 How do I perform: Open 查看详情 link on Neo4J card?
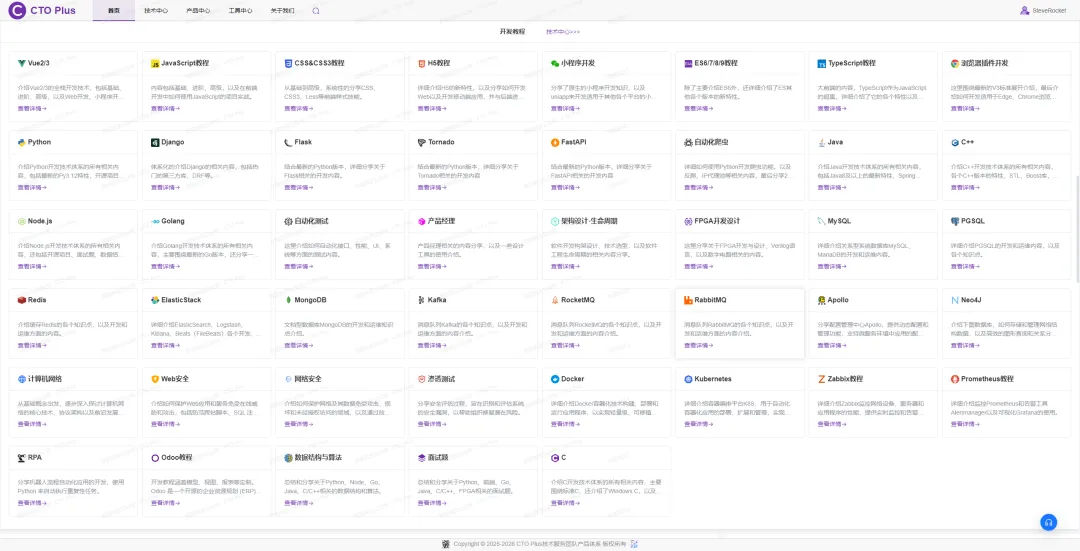(x=964, y=346)
